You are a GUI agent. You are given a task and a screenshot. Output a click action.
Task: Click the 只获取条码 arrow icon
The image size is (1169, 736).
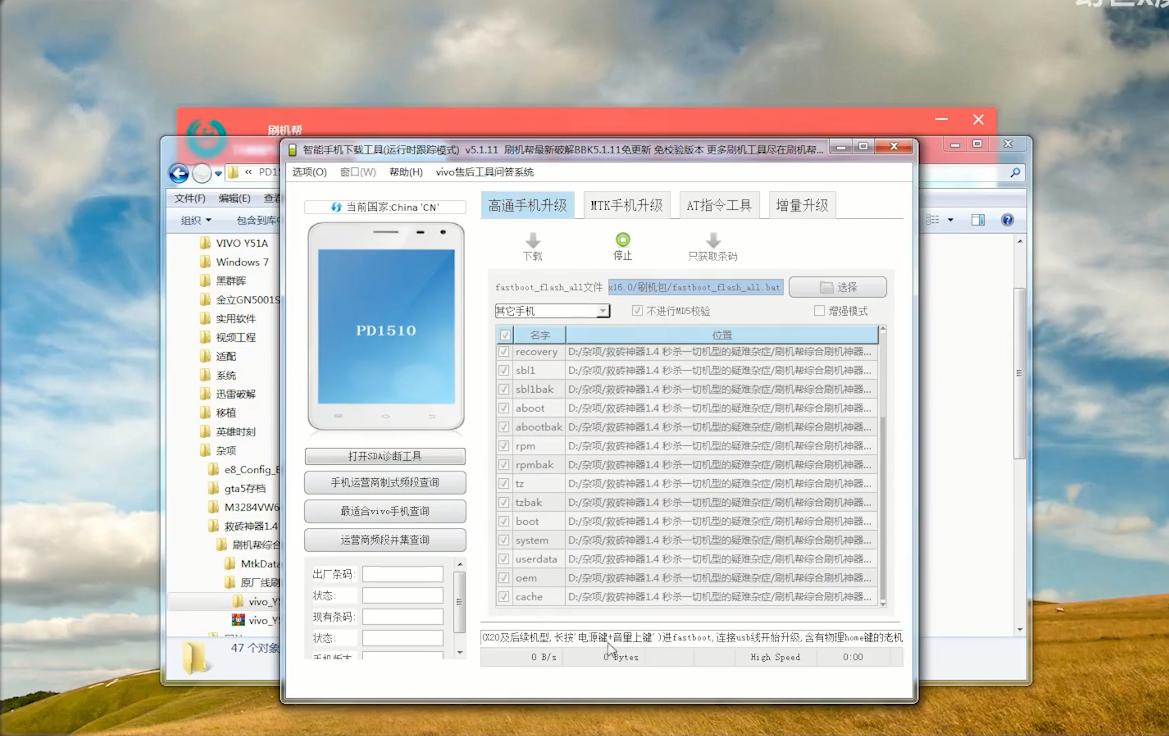point(713,240)
